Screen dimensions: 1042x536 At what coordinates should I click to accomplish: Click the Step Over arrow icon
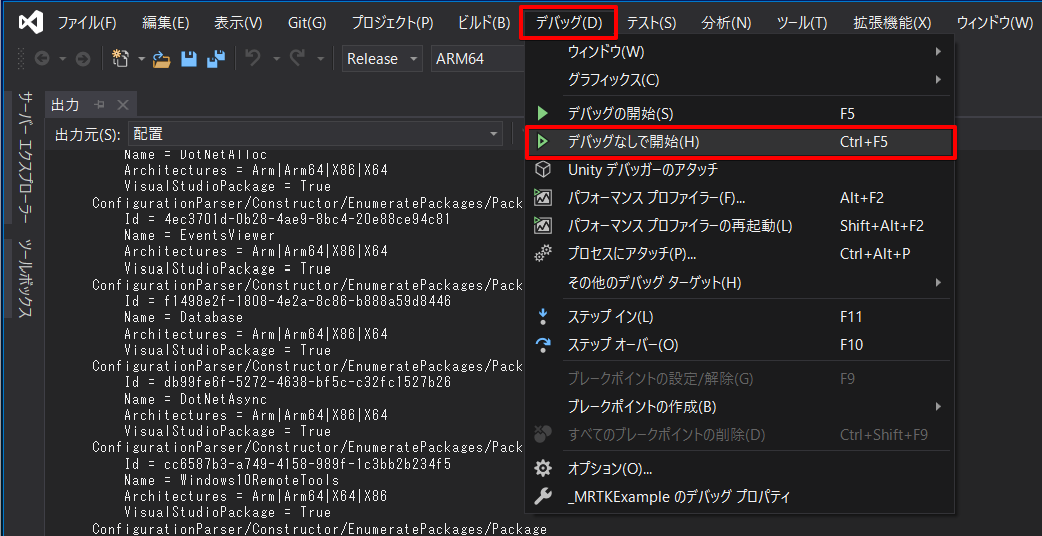[x=543, y=345]
